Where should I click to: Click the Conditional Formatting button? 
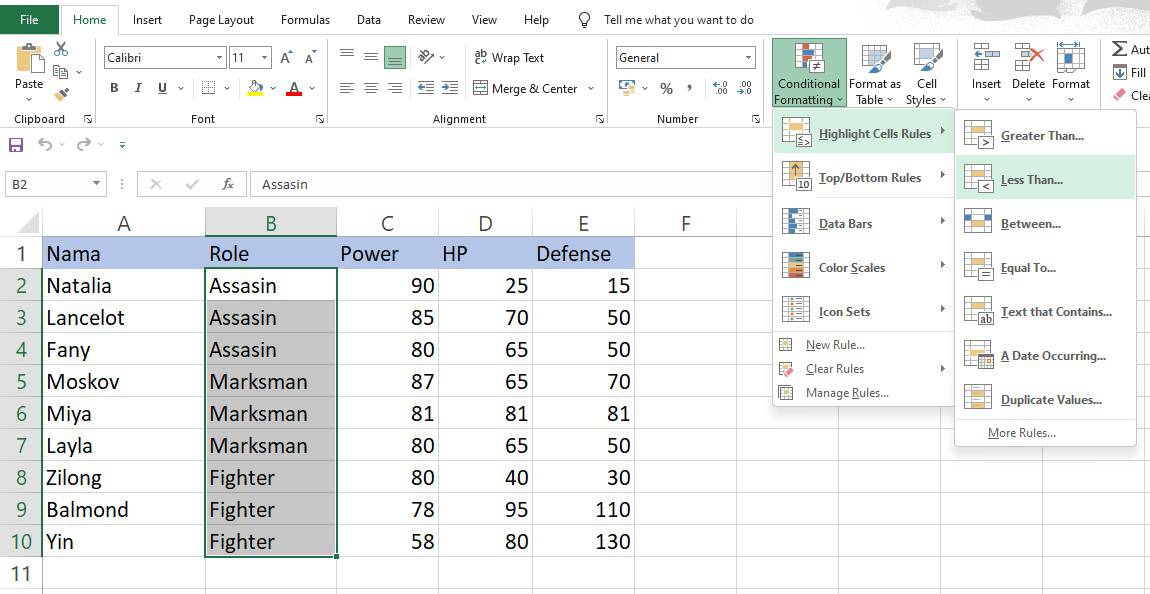coord(809,73)
